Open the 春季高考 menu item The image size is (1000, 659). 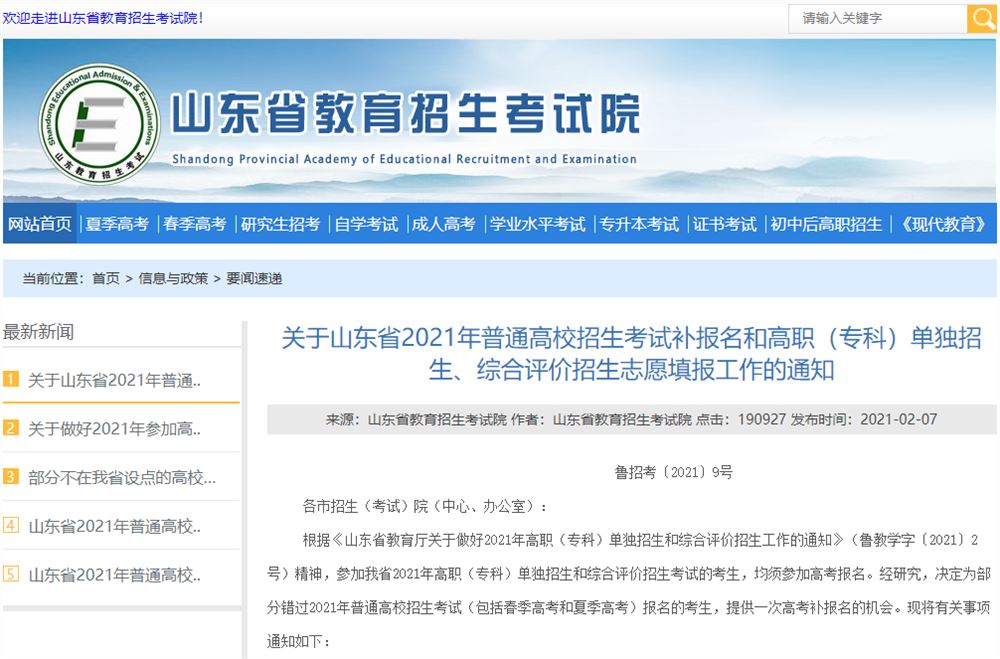(195, 224)
